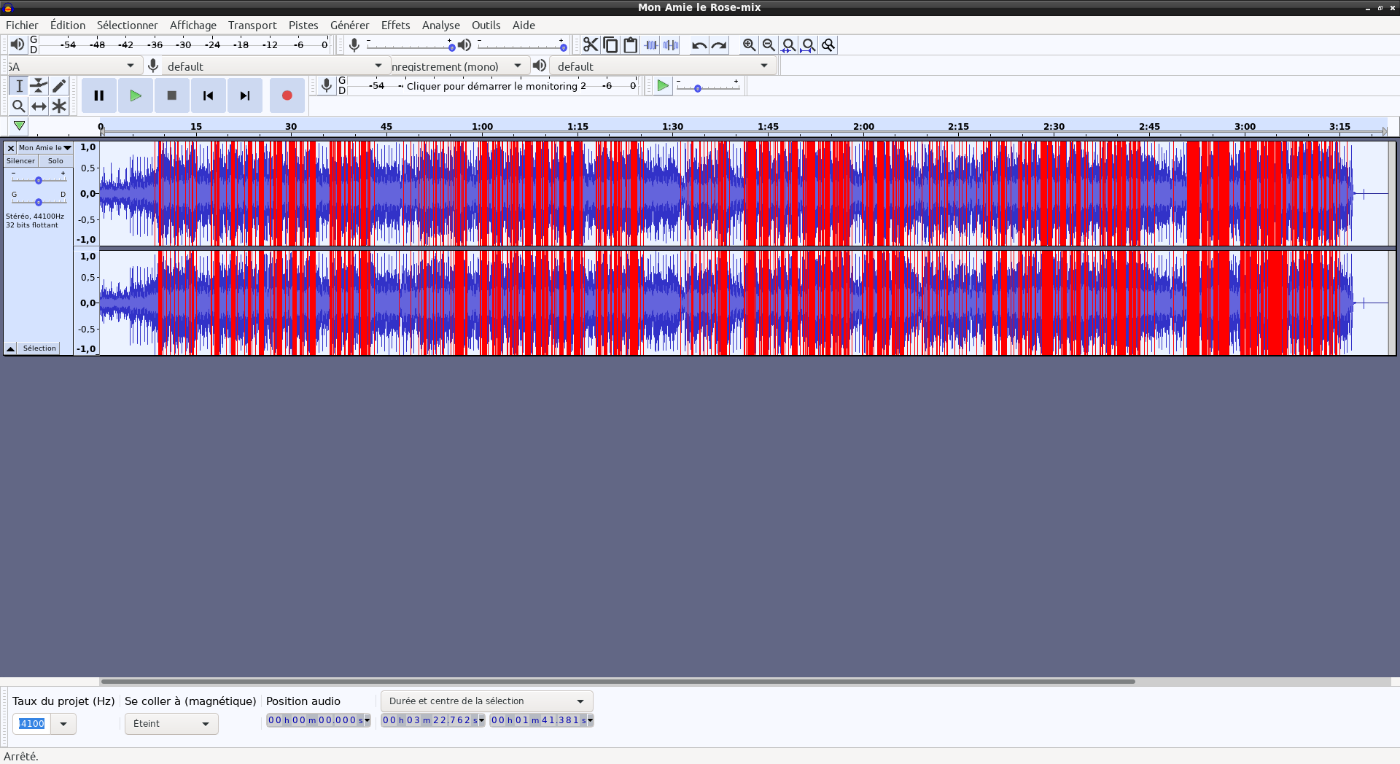Stop playback with the Stop button
Screen dimensions: 1400x764
coord(172,96)
